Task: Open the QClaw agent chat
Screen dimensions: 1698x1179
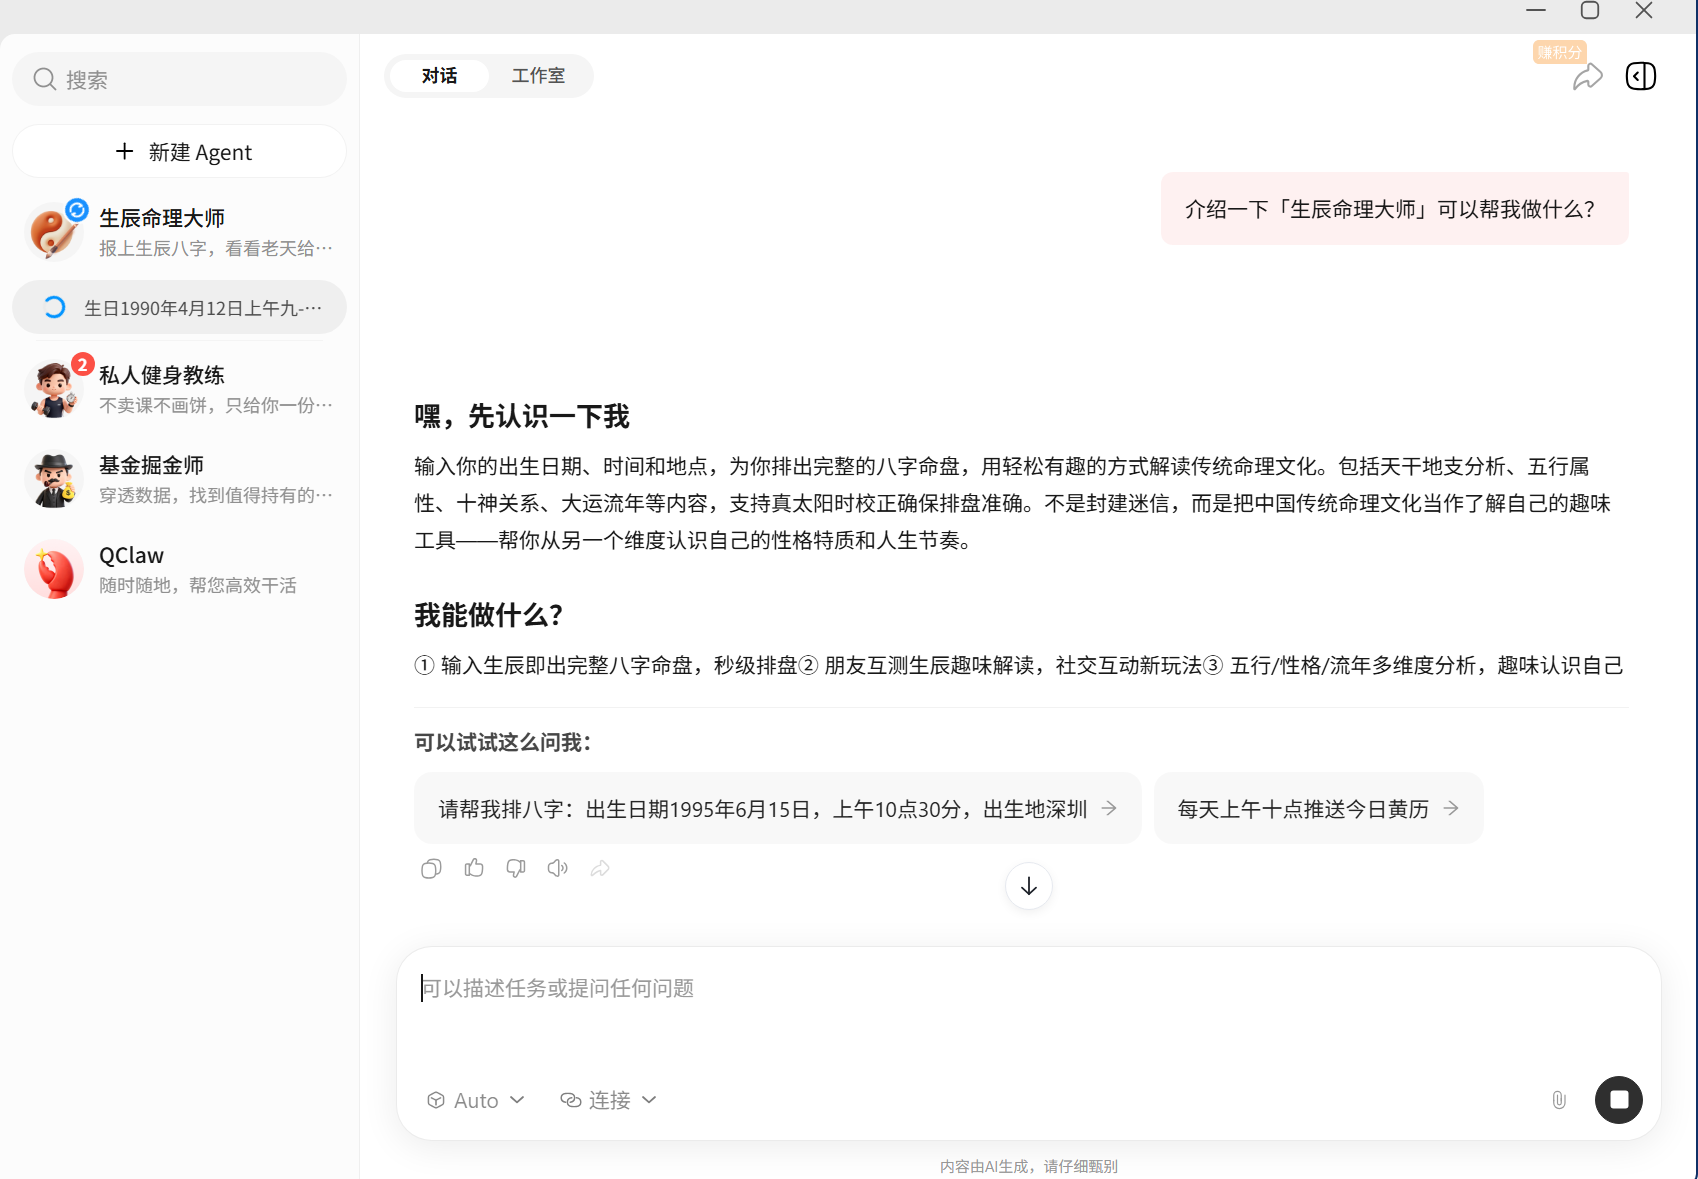Action: [180, 569]
